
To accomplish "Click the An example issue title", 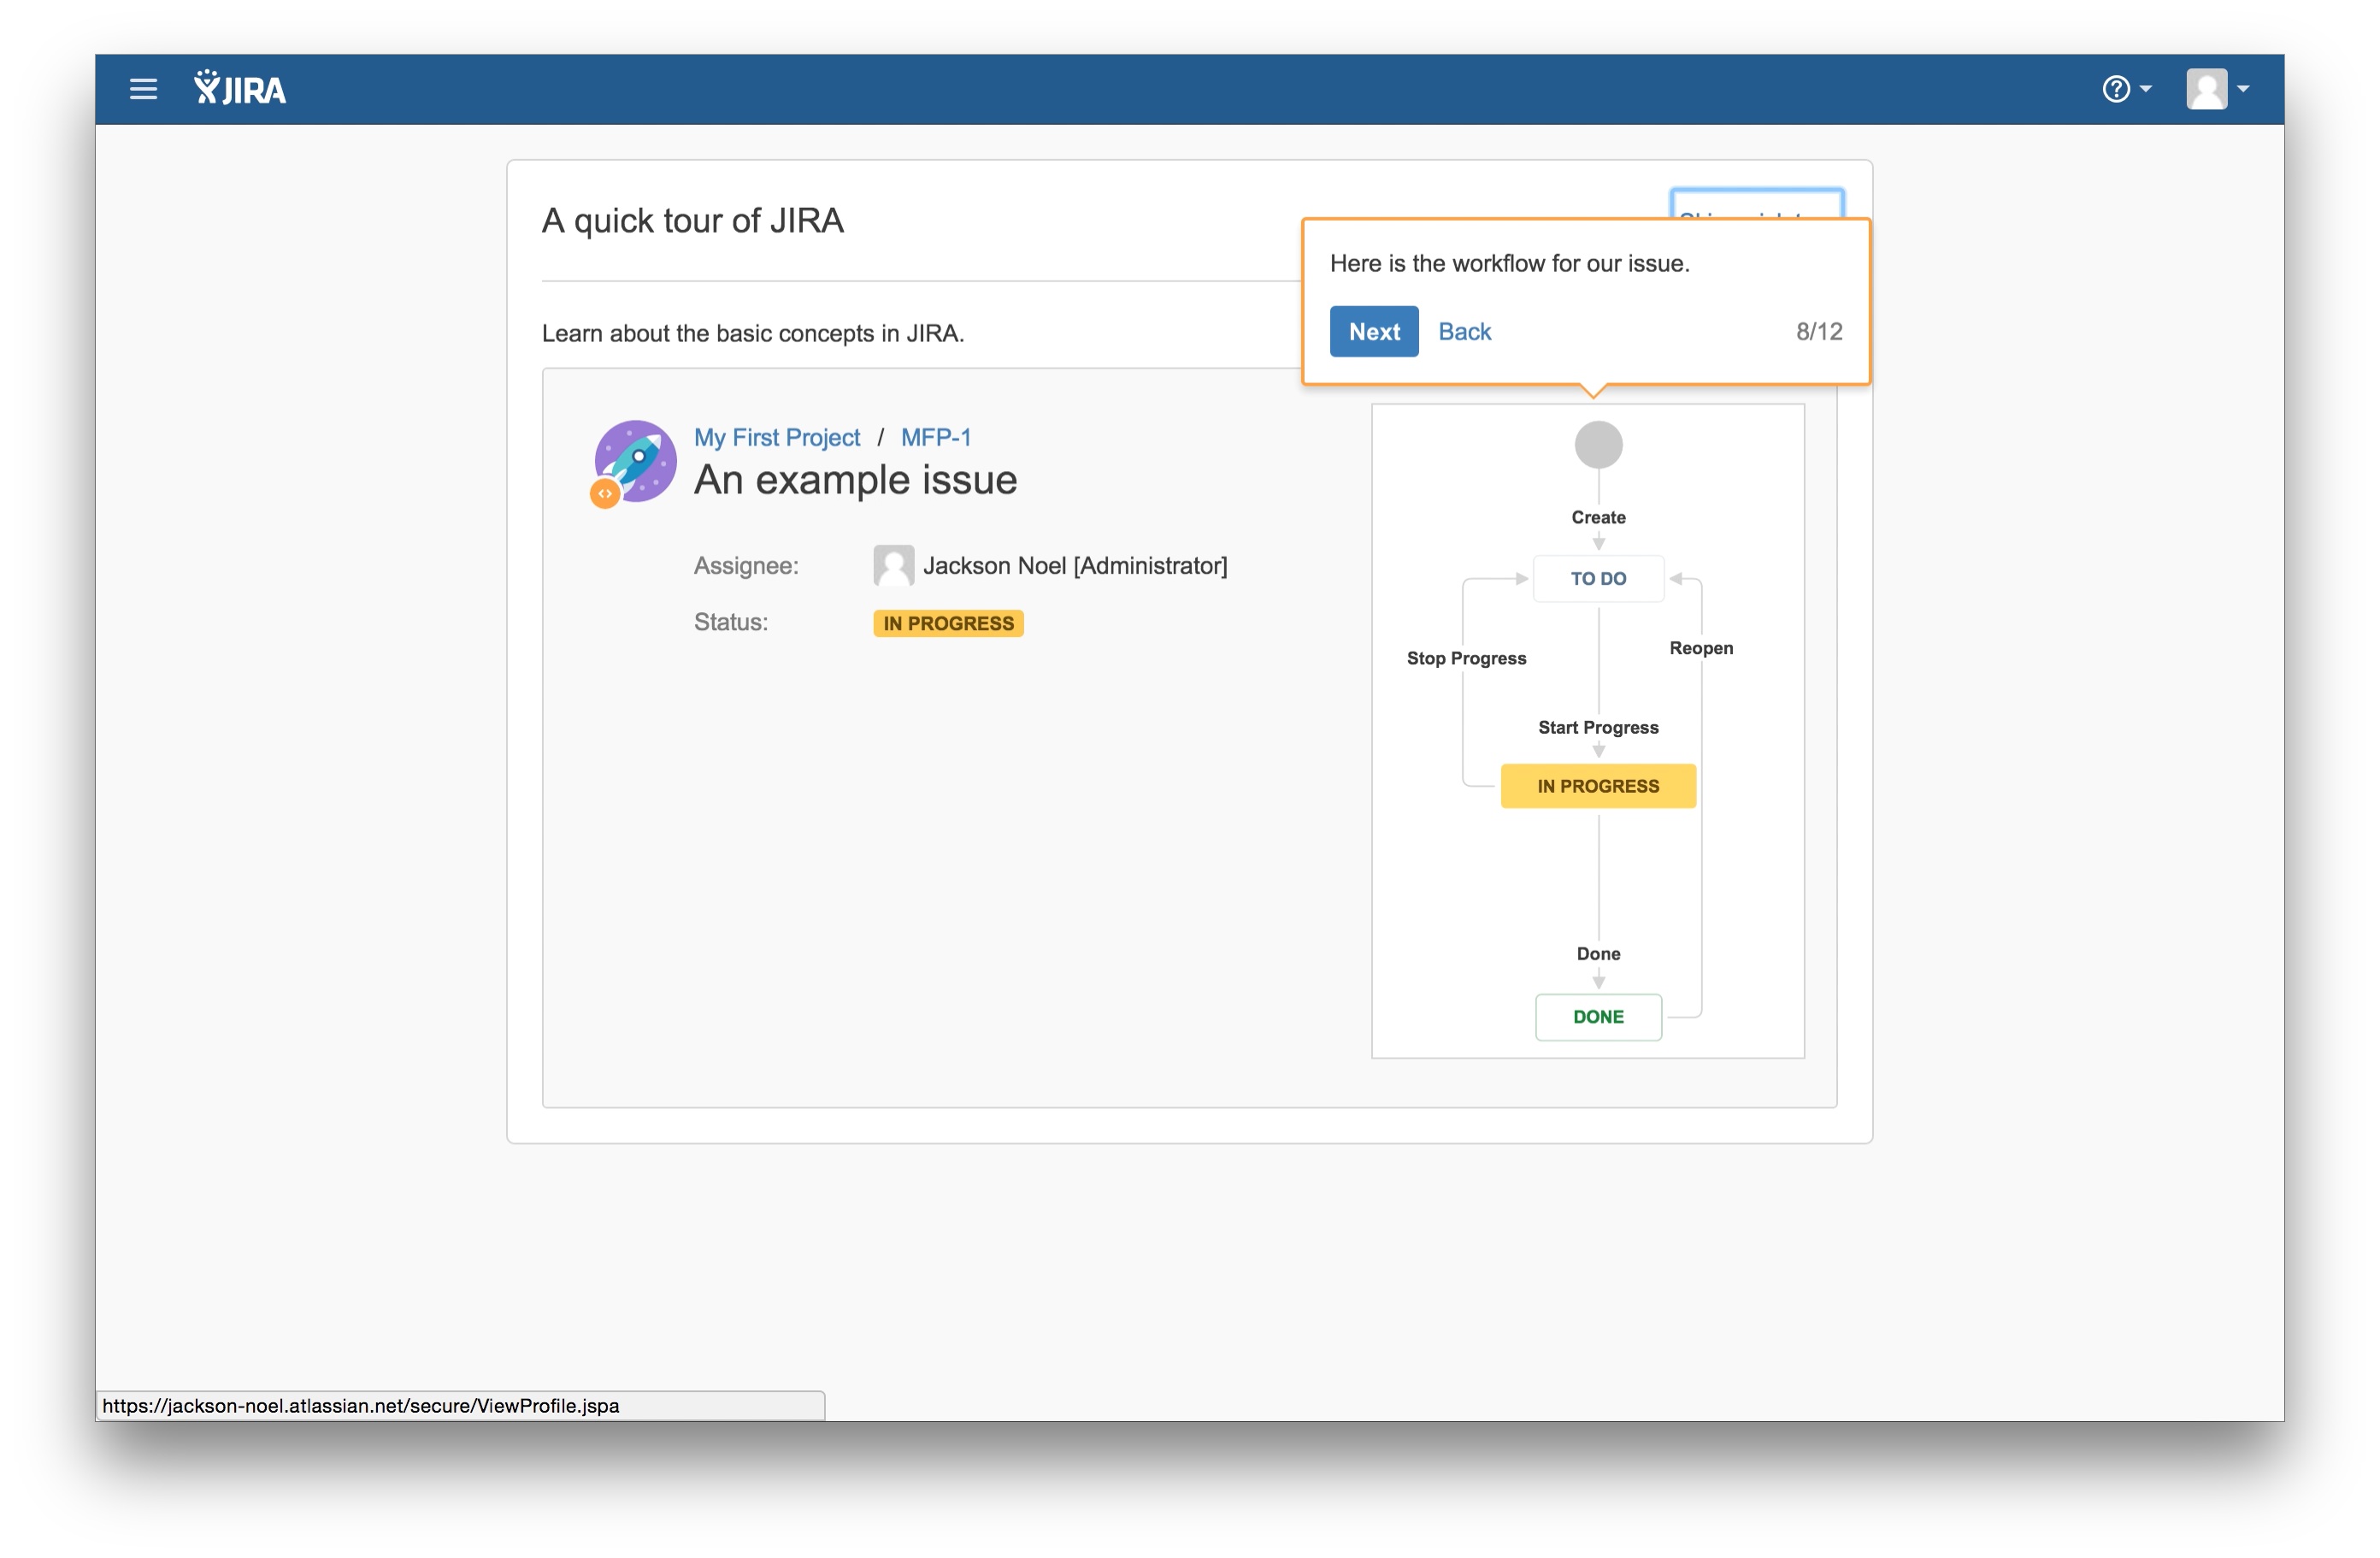I will pyautogui.click(x=855, y=480).
